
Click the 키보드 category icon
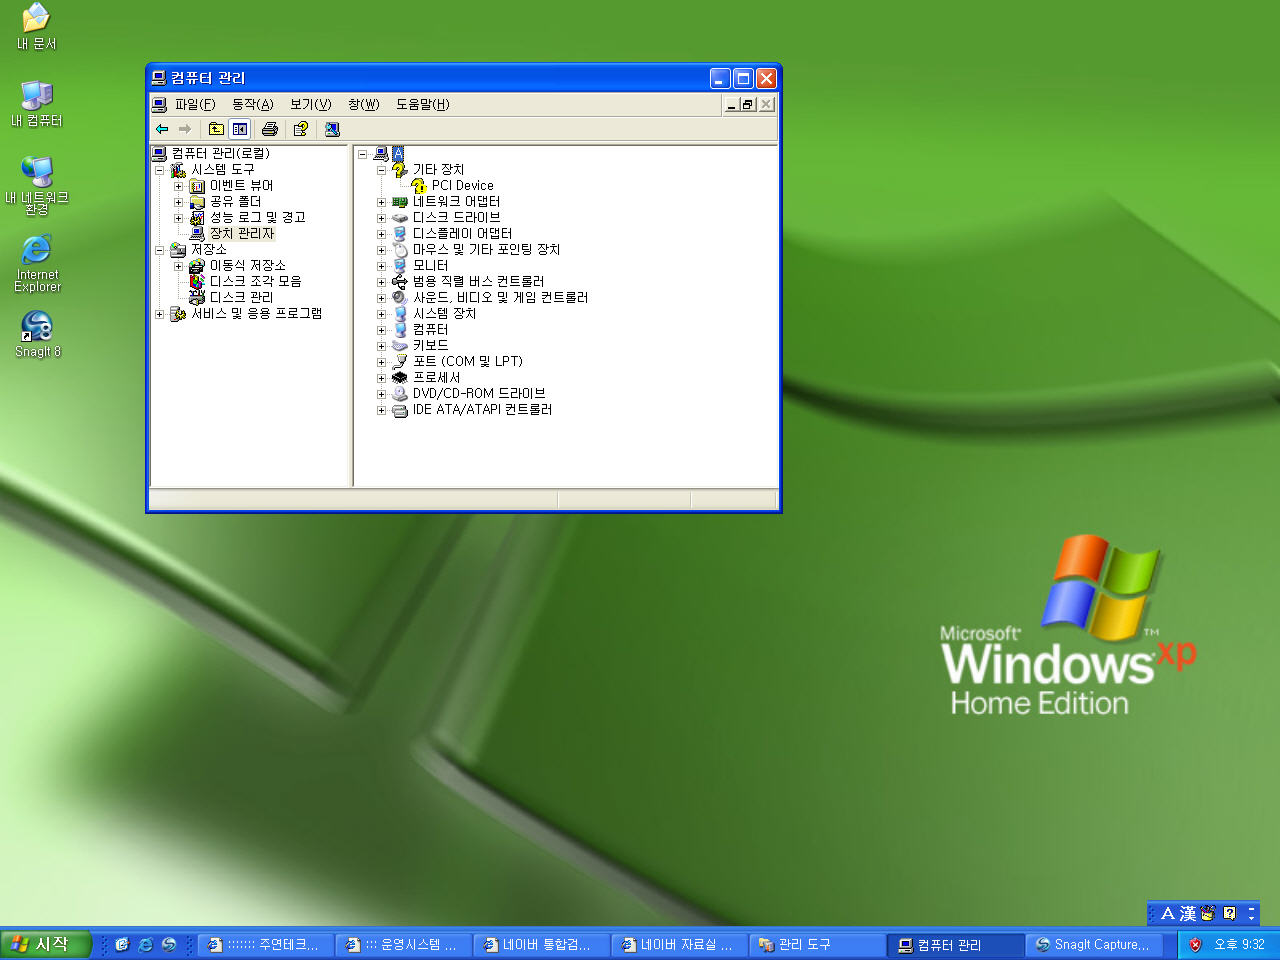point(400,345)
